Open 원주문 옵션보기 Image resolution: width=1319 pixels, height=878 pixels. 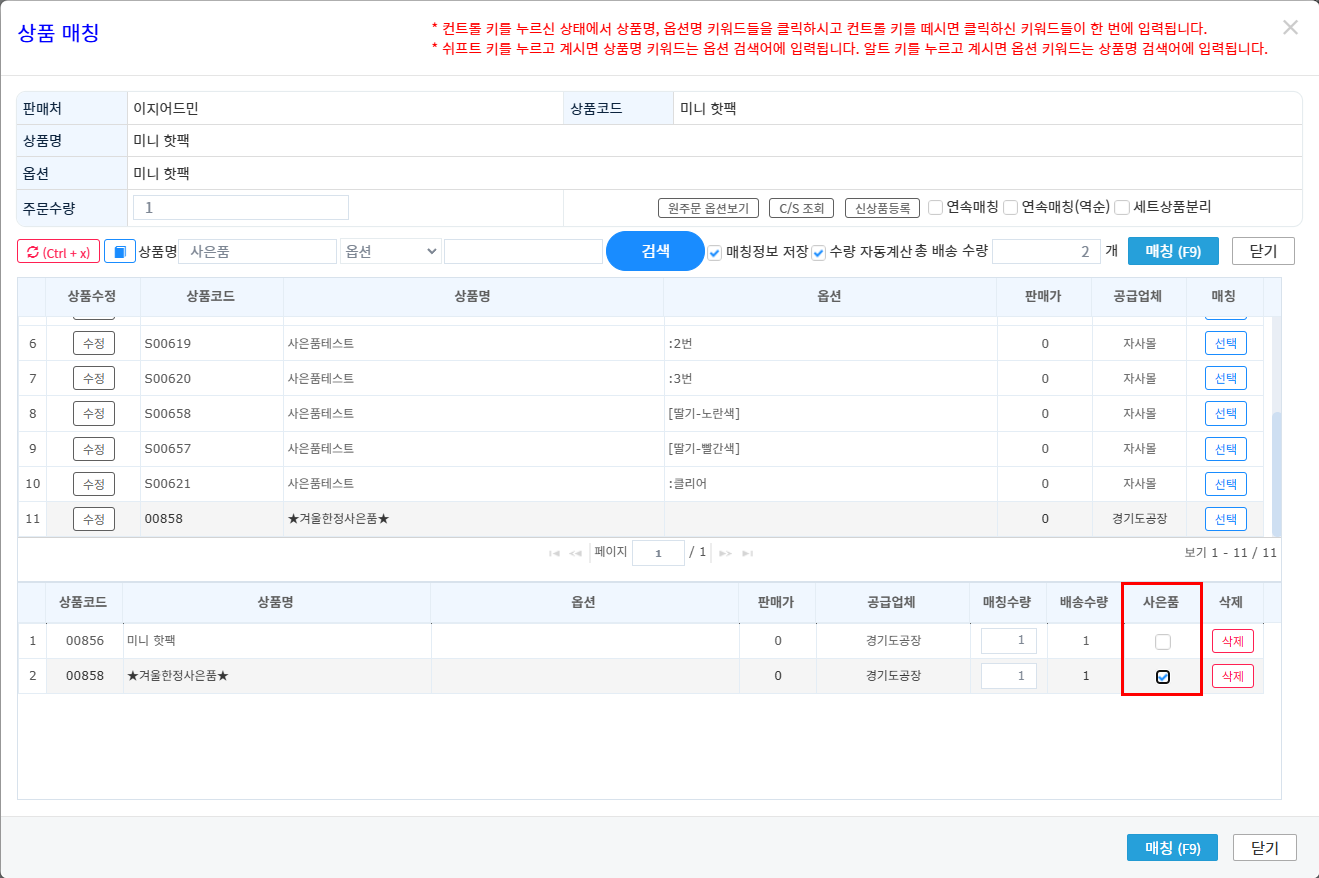(x=709, y=208)
